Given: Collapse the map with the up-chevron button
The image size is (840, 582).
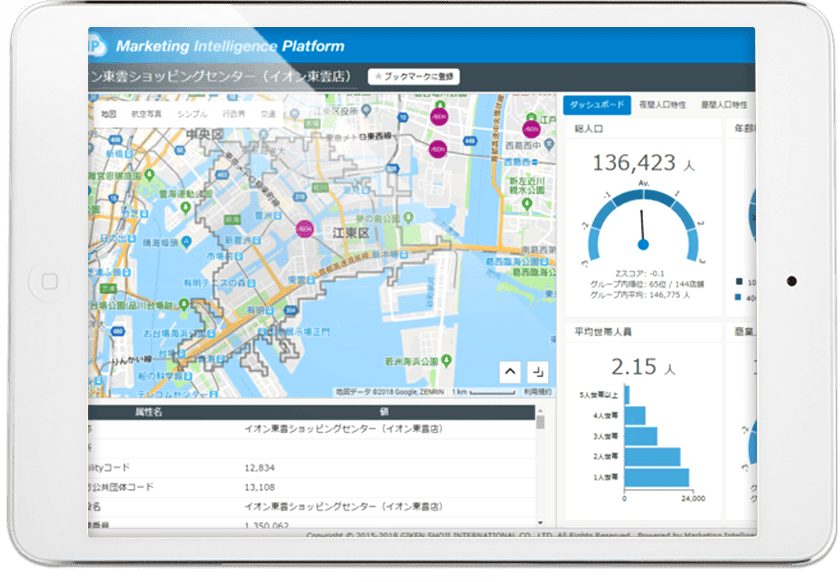Looking at the screenshot, I should click(x=510, y=371).
